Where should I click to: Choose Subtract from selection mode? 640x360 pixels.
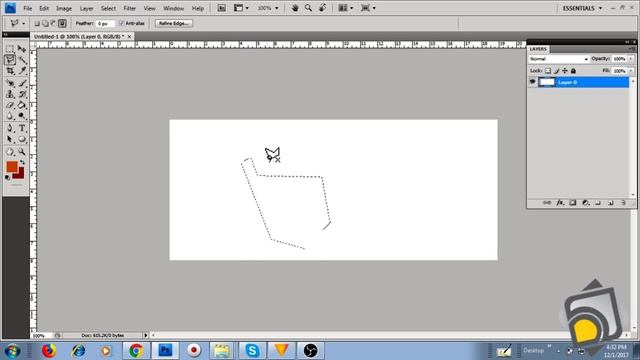(53, 24)
